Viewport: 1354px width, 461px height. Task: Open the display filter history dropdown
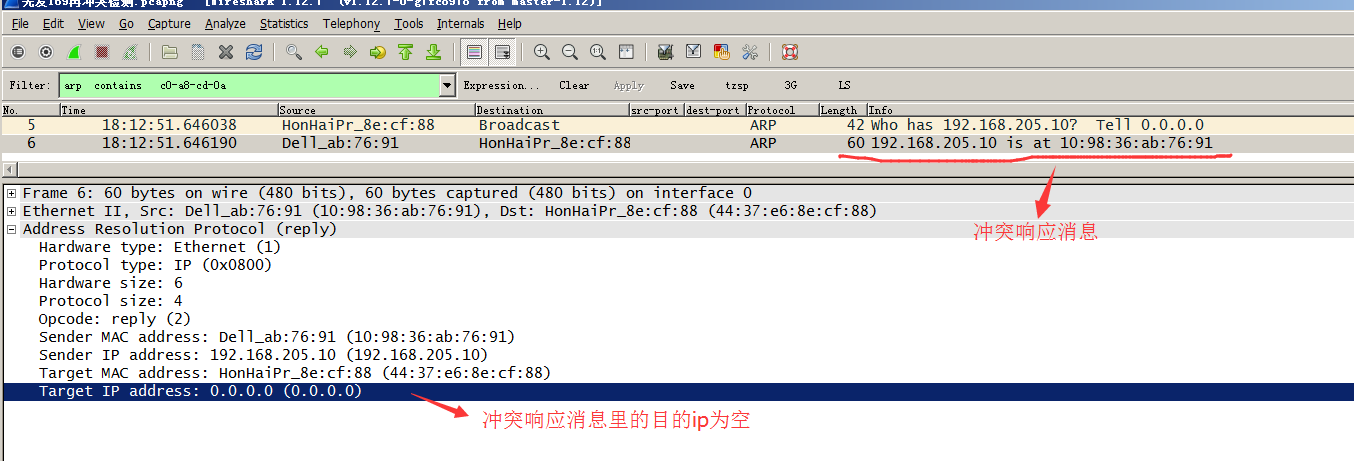[447, 86]
